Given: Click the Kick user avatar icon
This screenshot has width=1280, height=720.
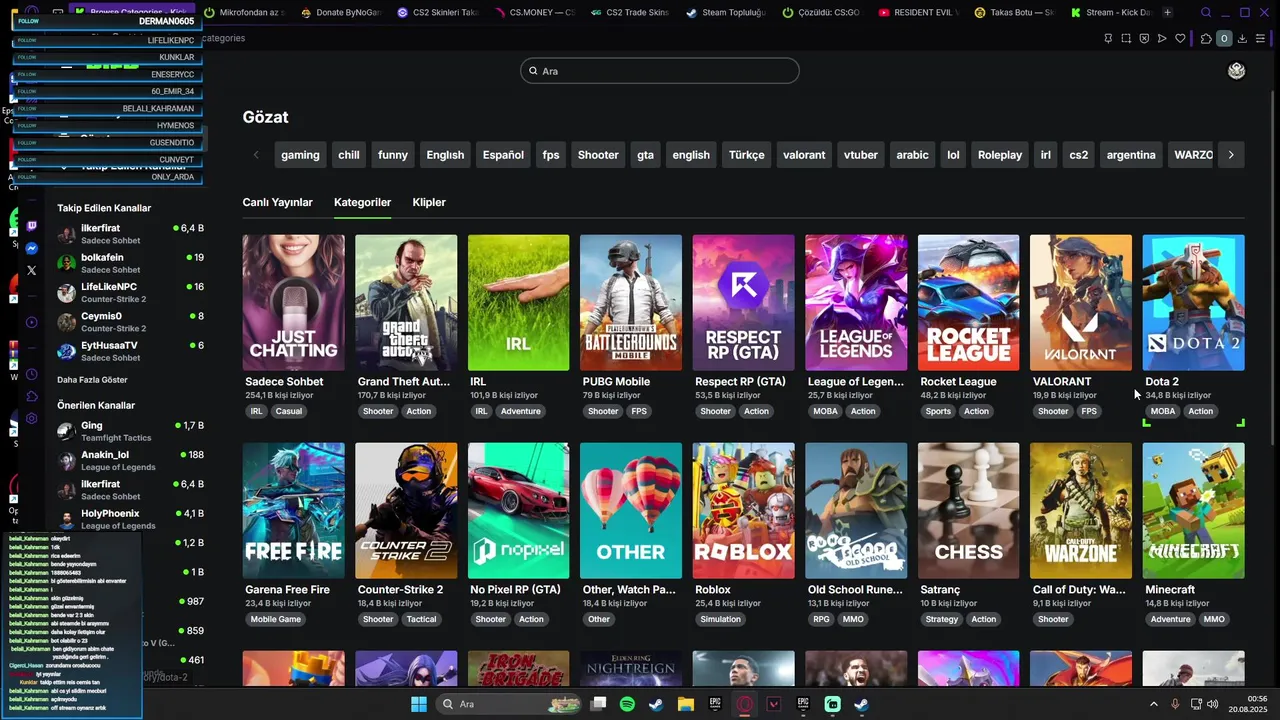Looking at the screenshot, I should pyautogui.click(x=1237, y=71).
